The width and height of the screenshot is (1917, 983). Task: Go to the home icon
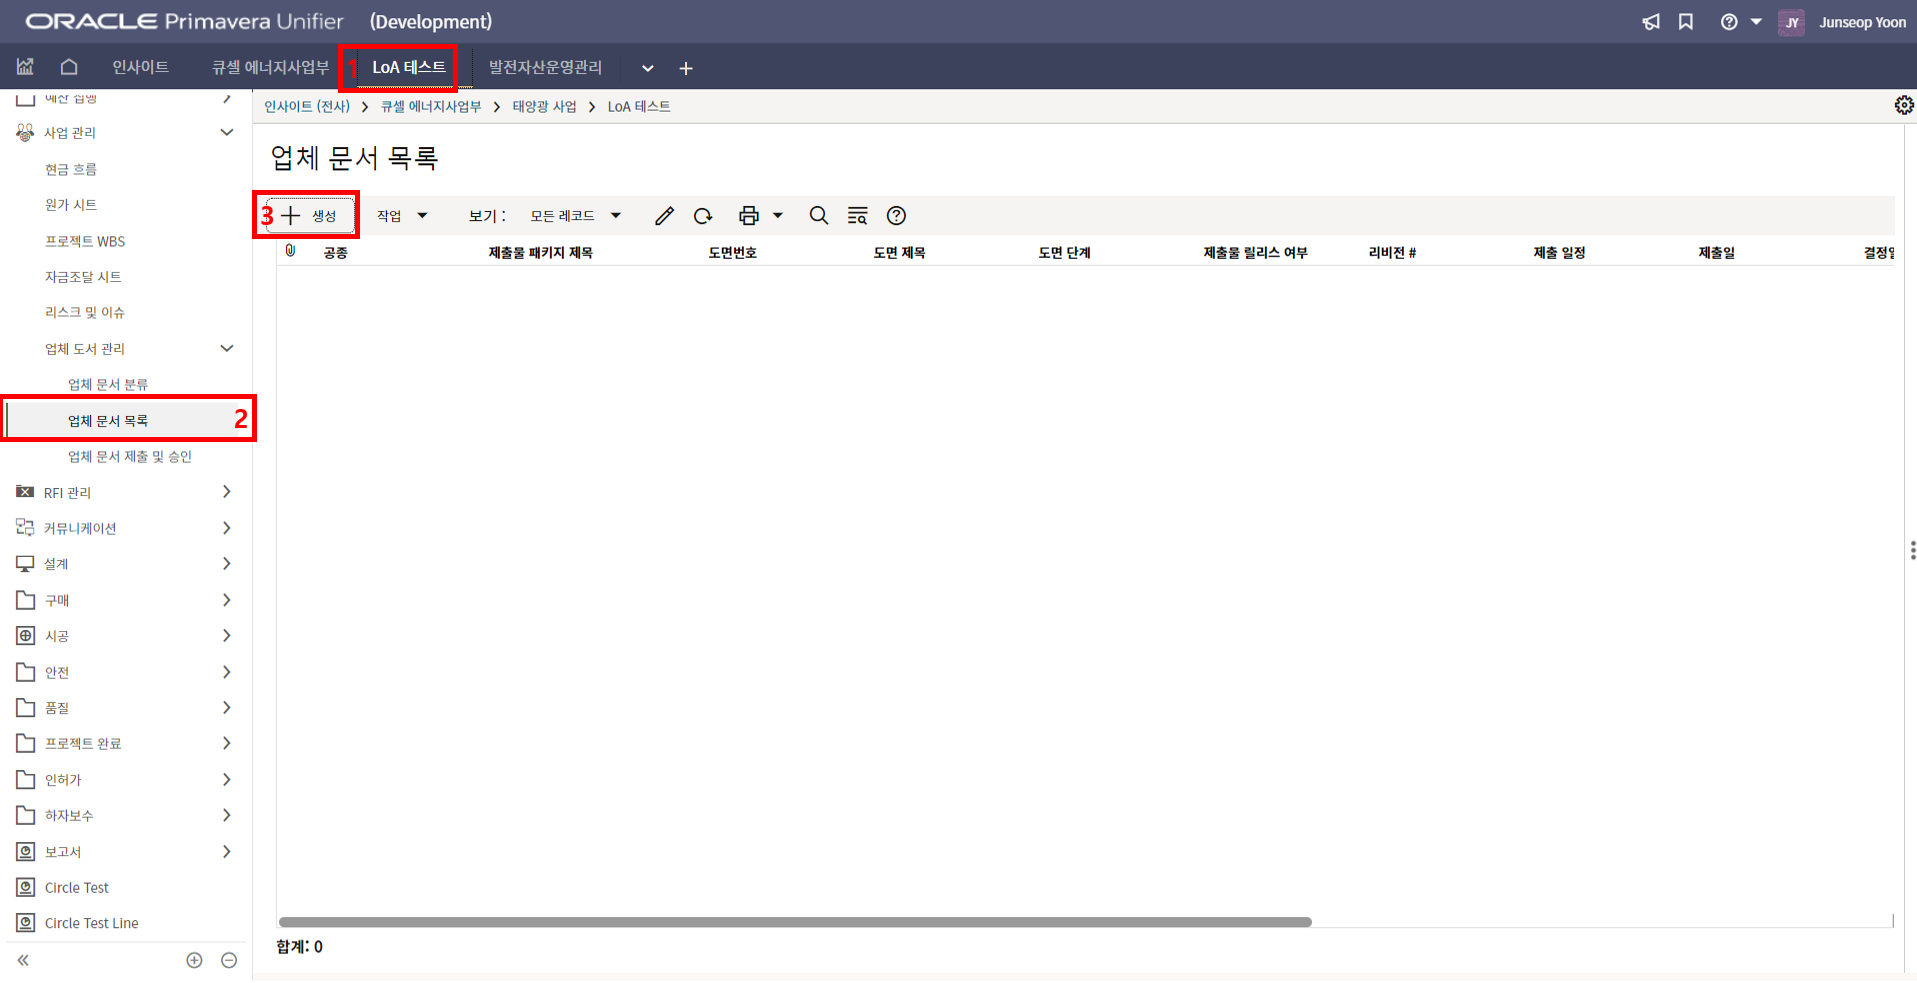[x=69, y=67]
